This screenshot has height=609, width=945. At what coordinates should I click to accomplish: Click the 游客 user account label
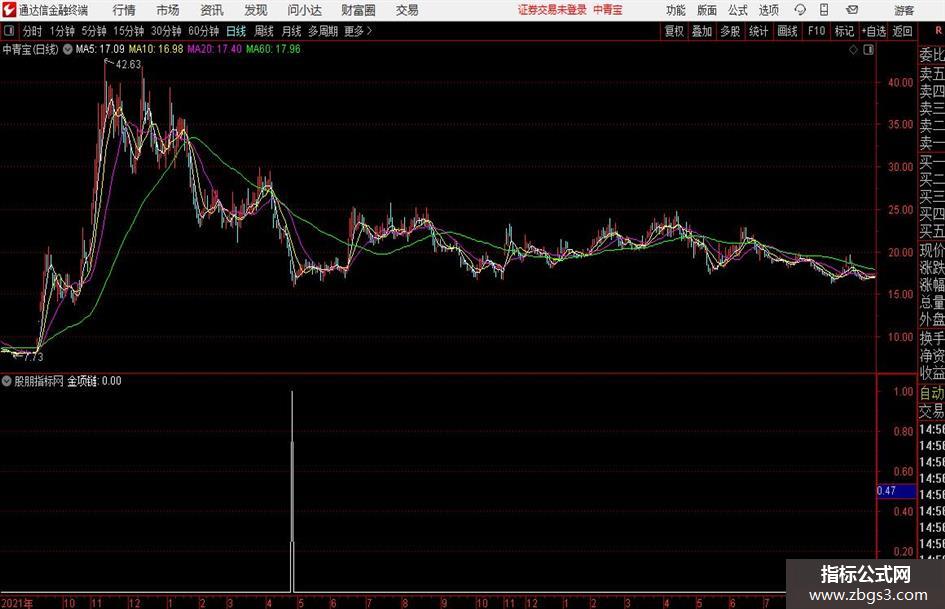click(x=904, y=10)
